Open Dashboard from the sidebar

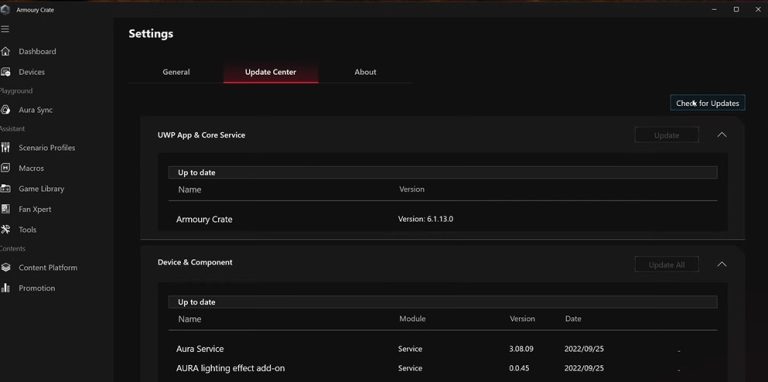pos(37,51)
